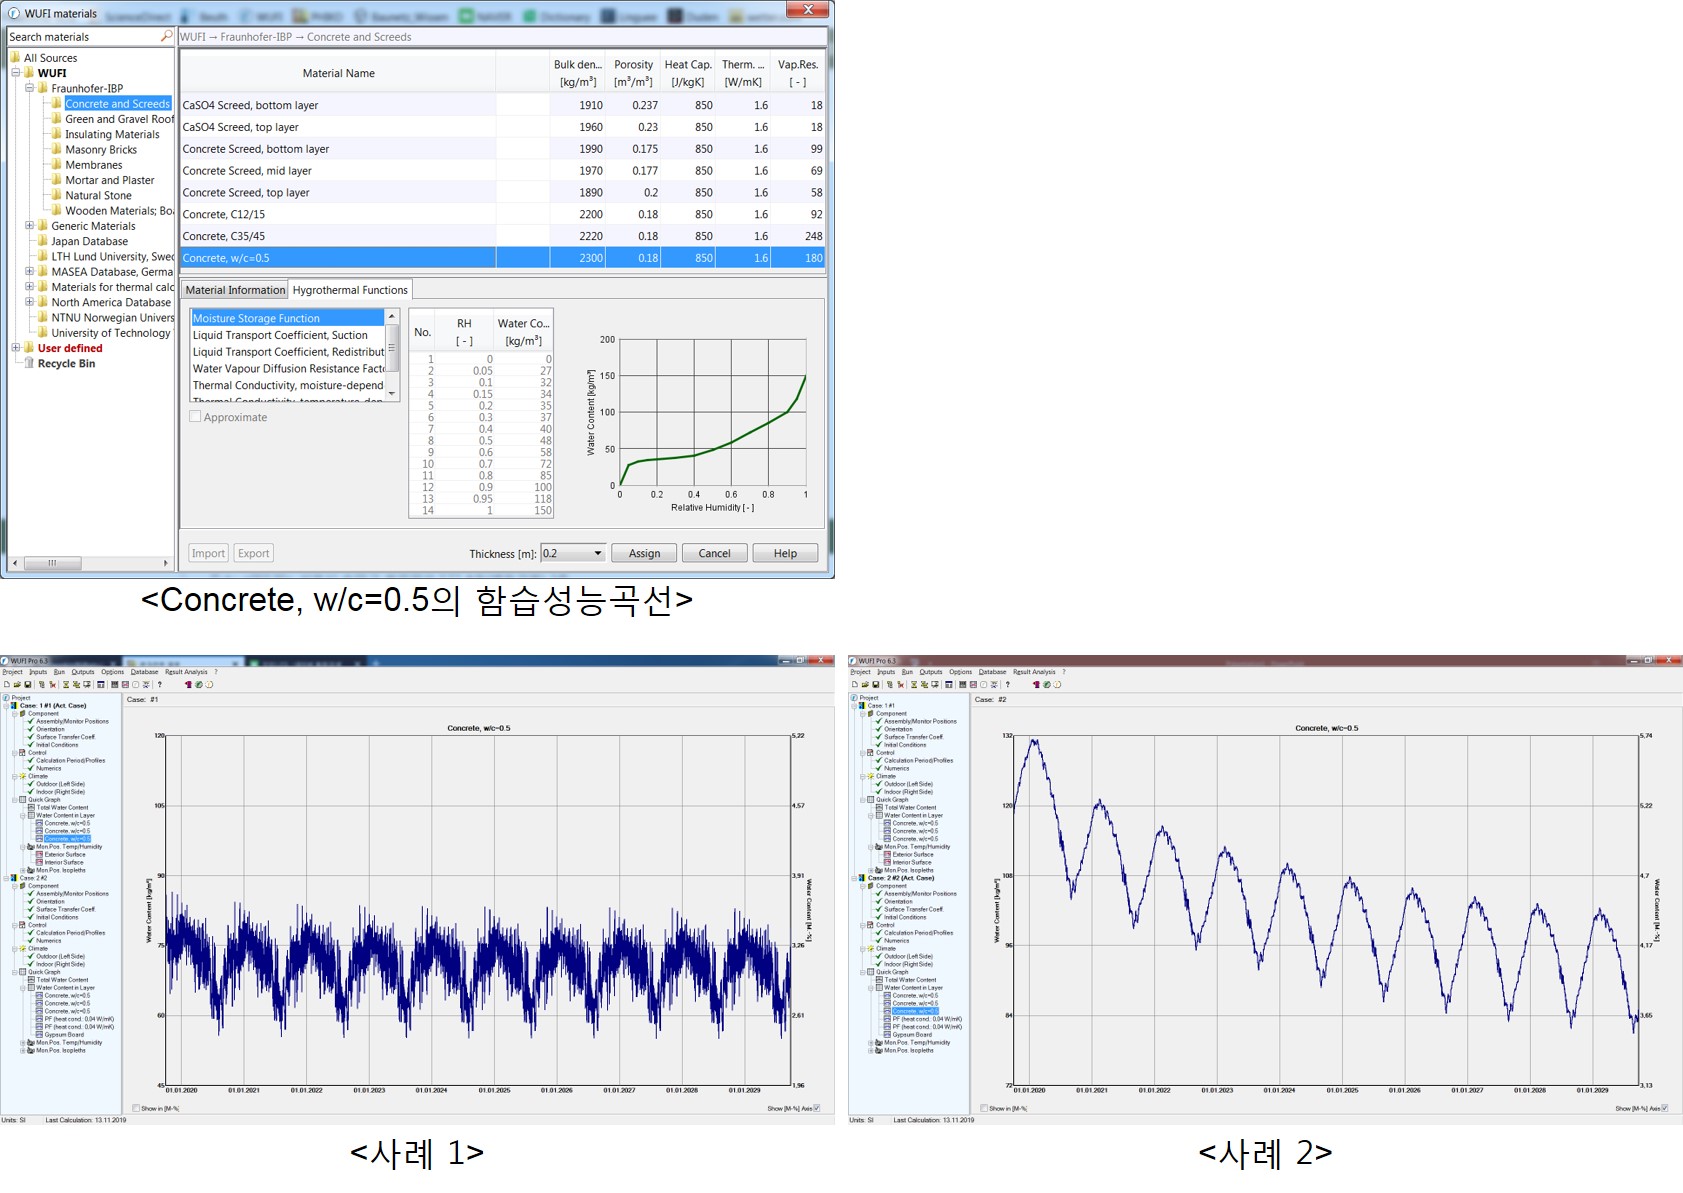Switch to the Material Information tab
Screen dimensions: 1683x1193
point(235,290)
